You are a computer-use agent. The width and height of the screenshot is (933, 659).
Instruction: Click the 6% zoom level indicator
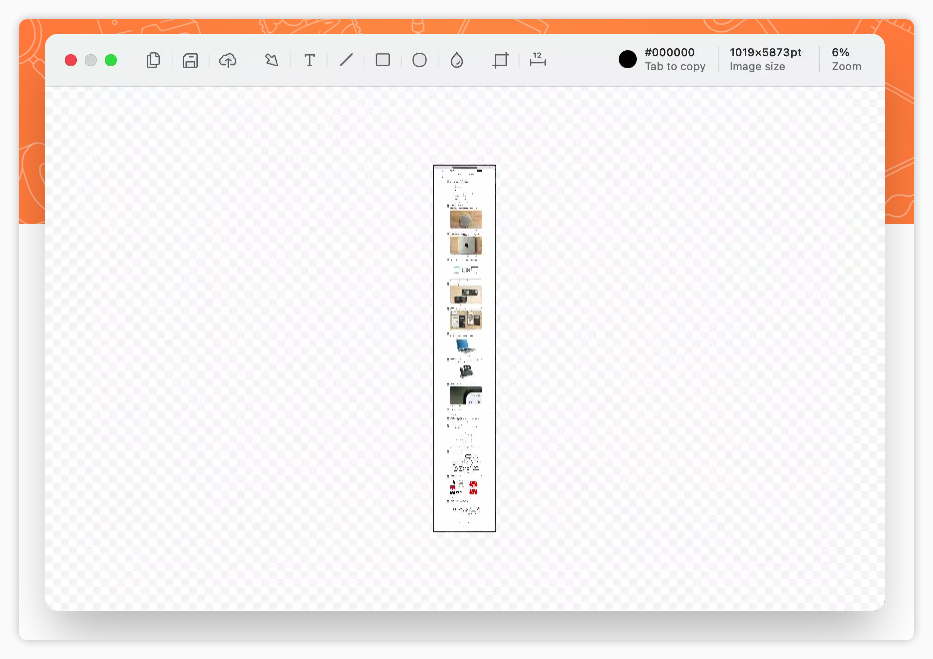(x=840, y=52)
